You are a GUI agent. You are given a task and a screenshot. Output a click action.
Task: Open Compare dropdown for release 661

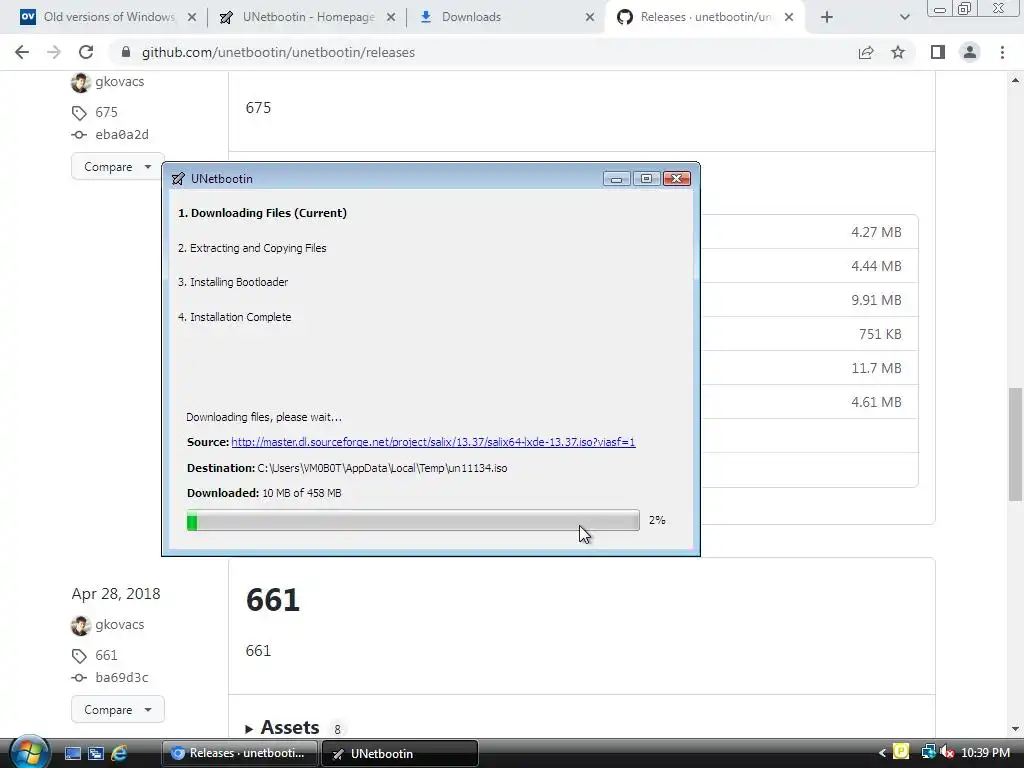click(118, 709)
